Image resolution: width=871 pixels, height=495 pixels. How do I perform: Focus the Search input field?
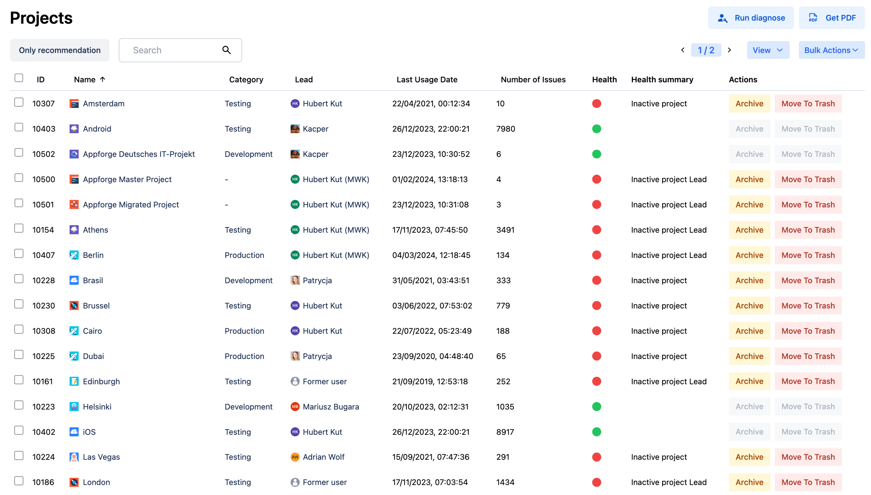click(x=172, y=50)
